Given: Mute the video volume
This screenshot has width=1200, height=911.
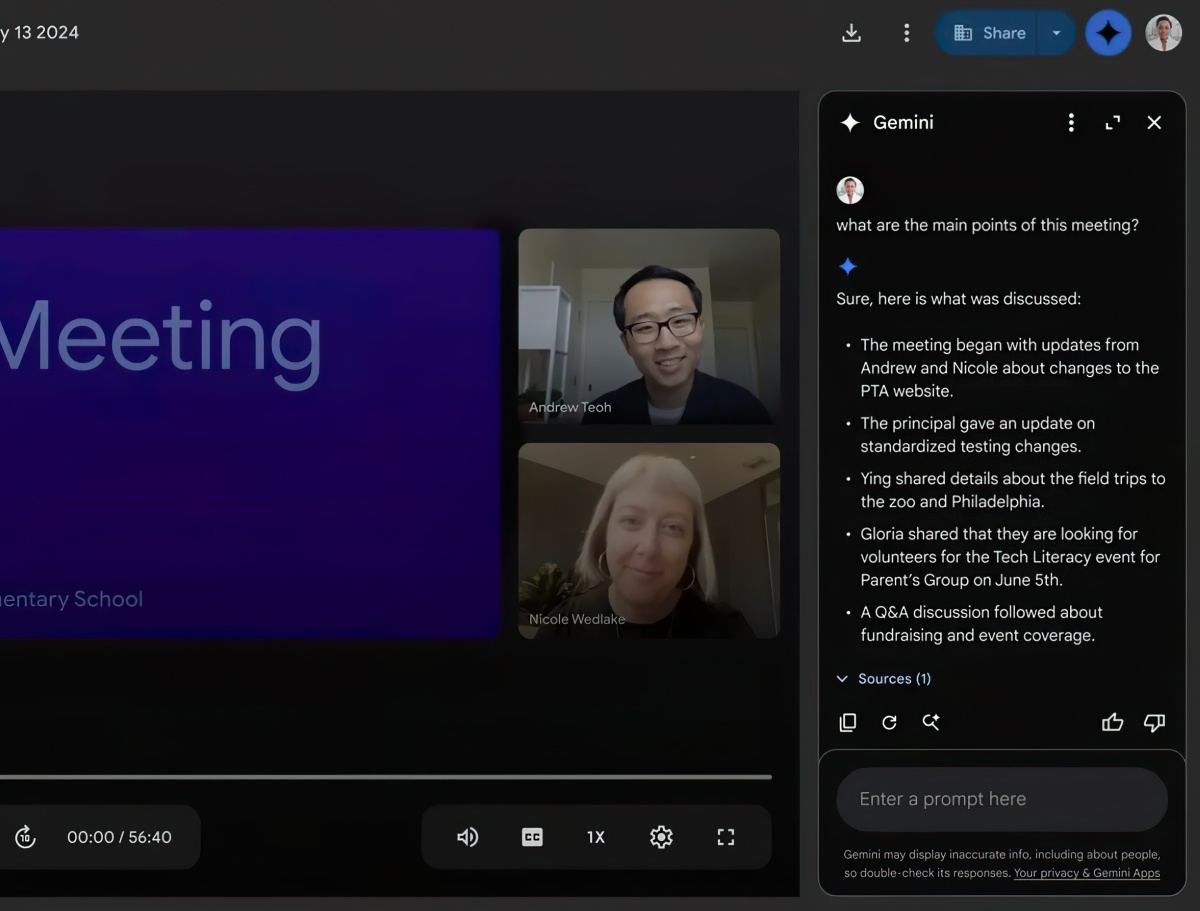Looking at the screenshot, I should tap(467, 837).
